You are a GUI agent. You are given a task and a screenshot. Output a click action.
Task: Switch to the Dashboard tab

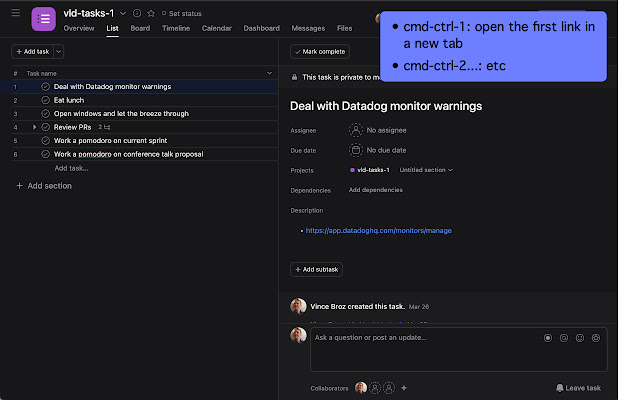[262, 28]
